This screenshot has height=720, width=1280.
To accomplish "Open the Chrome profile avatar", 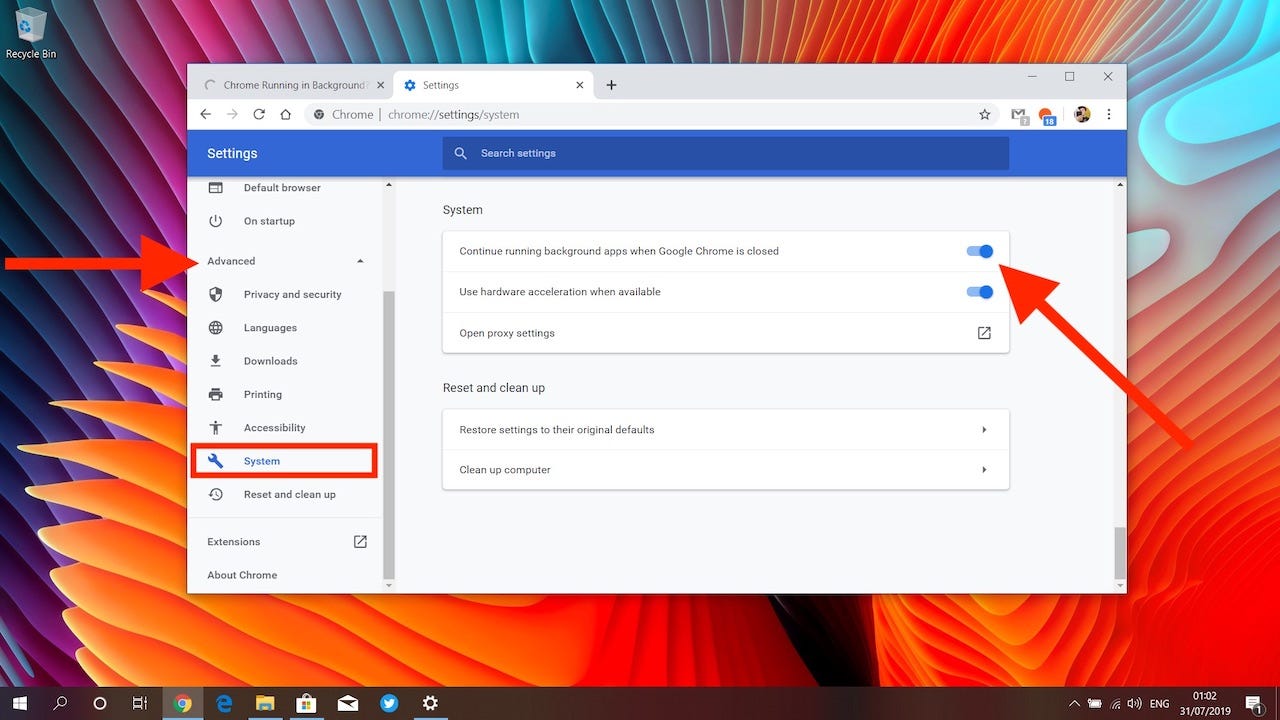I will click(1082, 115).
